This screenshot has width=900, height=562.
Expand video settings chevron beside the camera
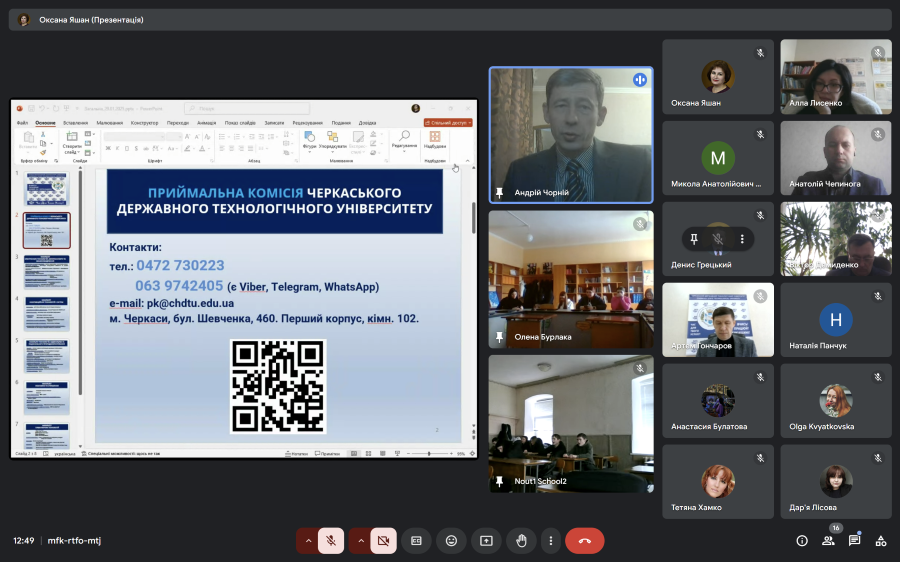click(x=360, y=541)
